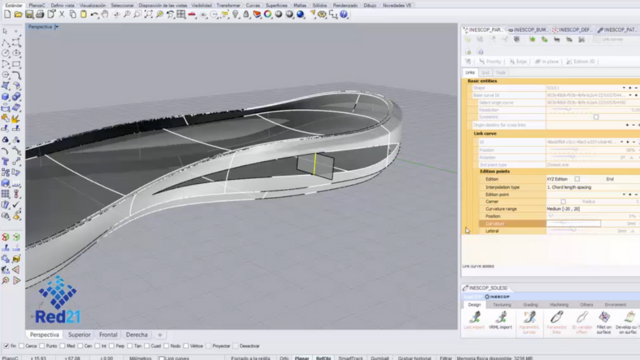The width and height of the screenshot is (640, 360).
Task: Enable the Med osnap checkbox
Action: click(62, 346)
